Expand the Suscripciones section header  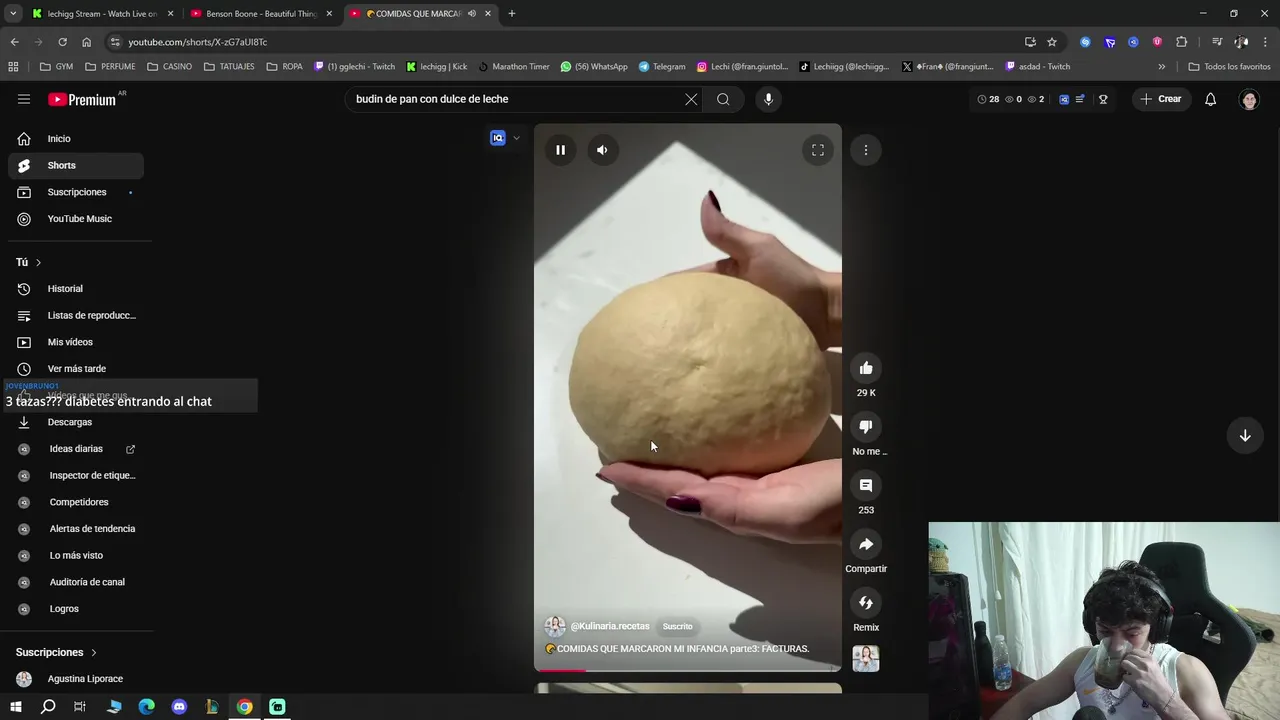[x=57, y=652]
